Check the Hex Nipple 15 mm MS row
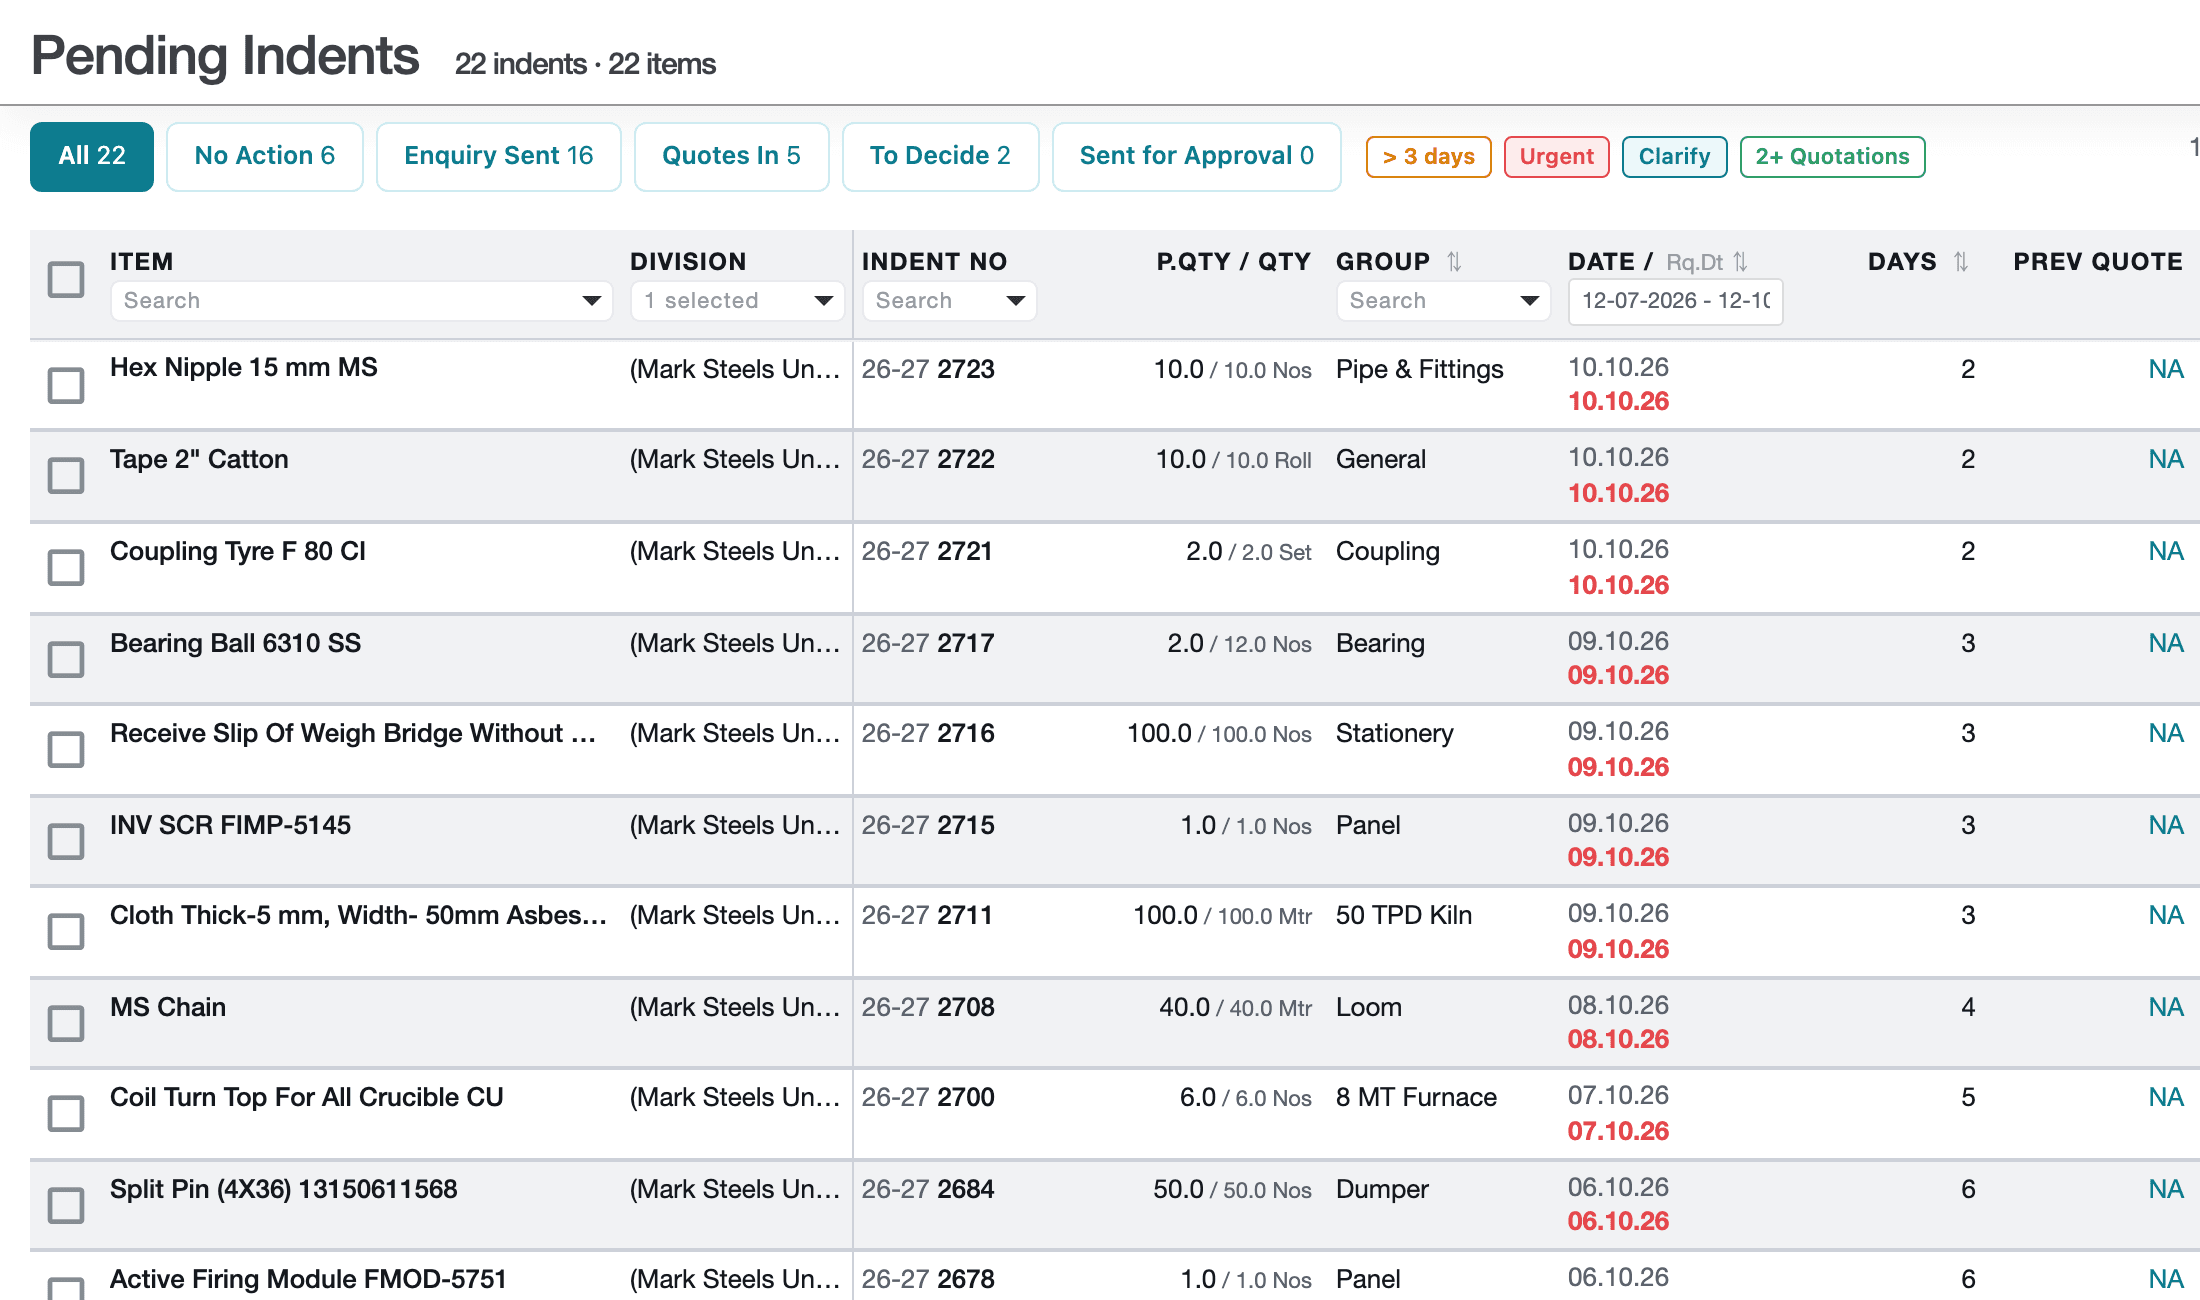This screenshot has width=2200, height=1300. 66,385
